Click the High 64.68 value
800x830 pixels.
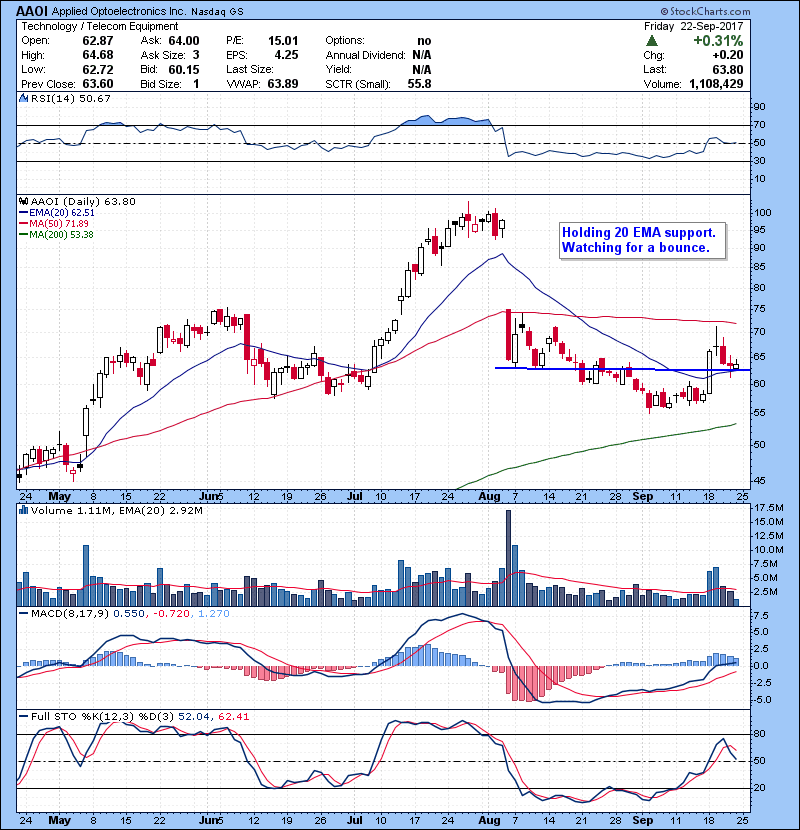[x=98, y=55]
